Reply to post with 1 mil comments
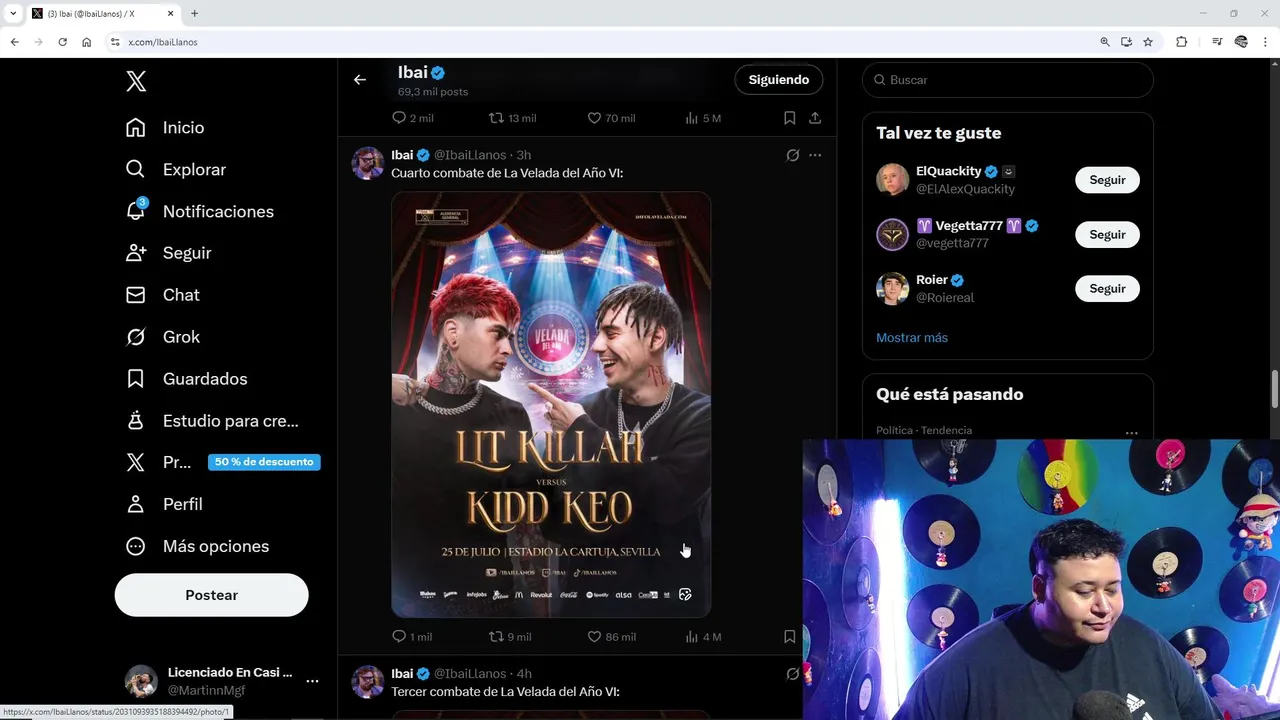Image resolution: width=1280 pixels, height=720 pixels. (412, 637)
